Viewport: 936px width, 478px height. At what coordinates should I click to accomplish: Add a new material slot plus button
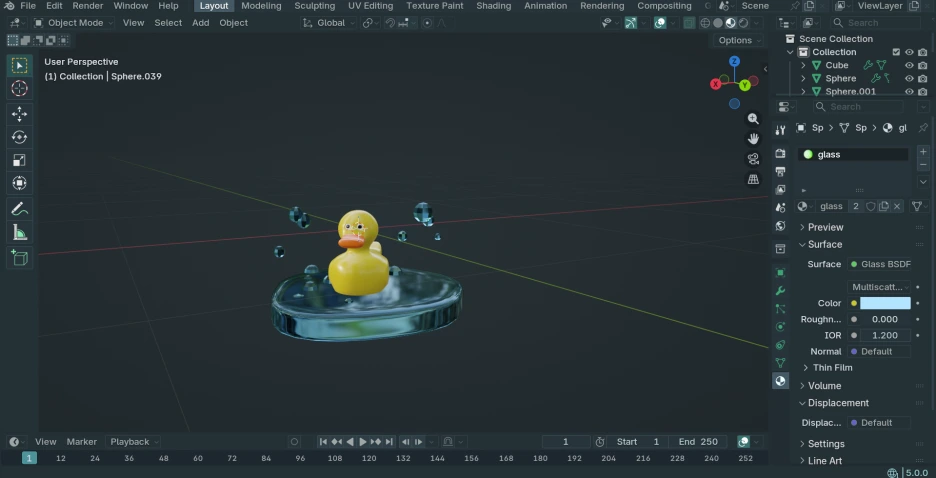coord(923,152)
